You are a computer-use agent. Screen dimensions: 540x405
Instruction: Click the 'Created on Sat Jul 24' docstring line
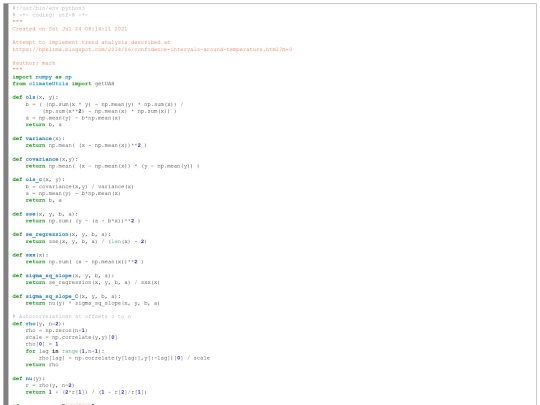coord(70,29)
